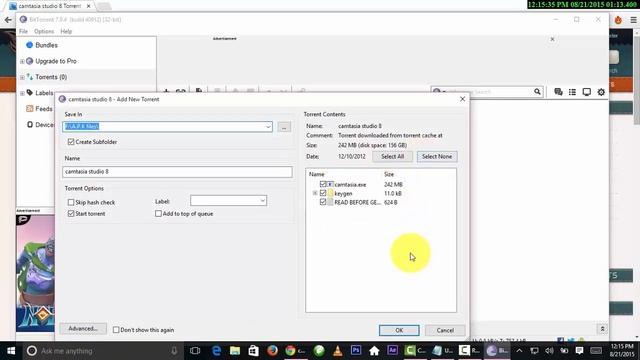The height and width of the screenshot is (360, 640).
Task: Sort contents by Name column
Action: tap(317, 174)
